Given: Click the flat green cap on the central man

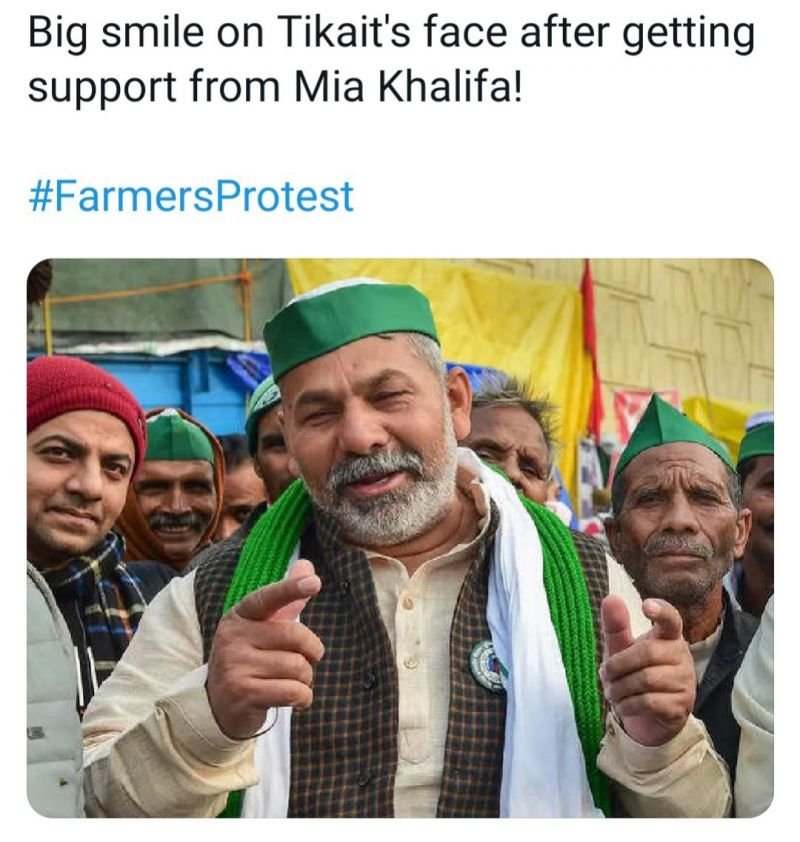Looking at the screenshot, I should tap(348, 327).
